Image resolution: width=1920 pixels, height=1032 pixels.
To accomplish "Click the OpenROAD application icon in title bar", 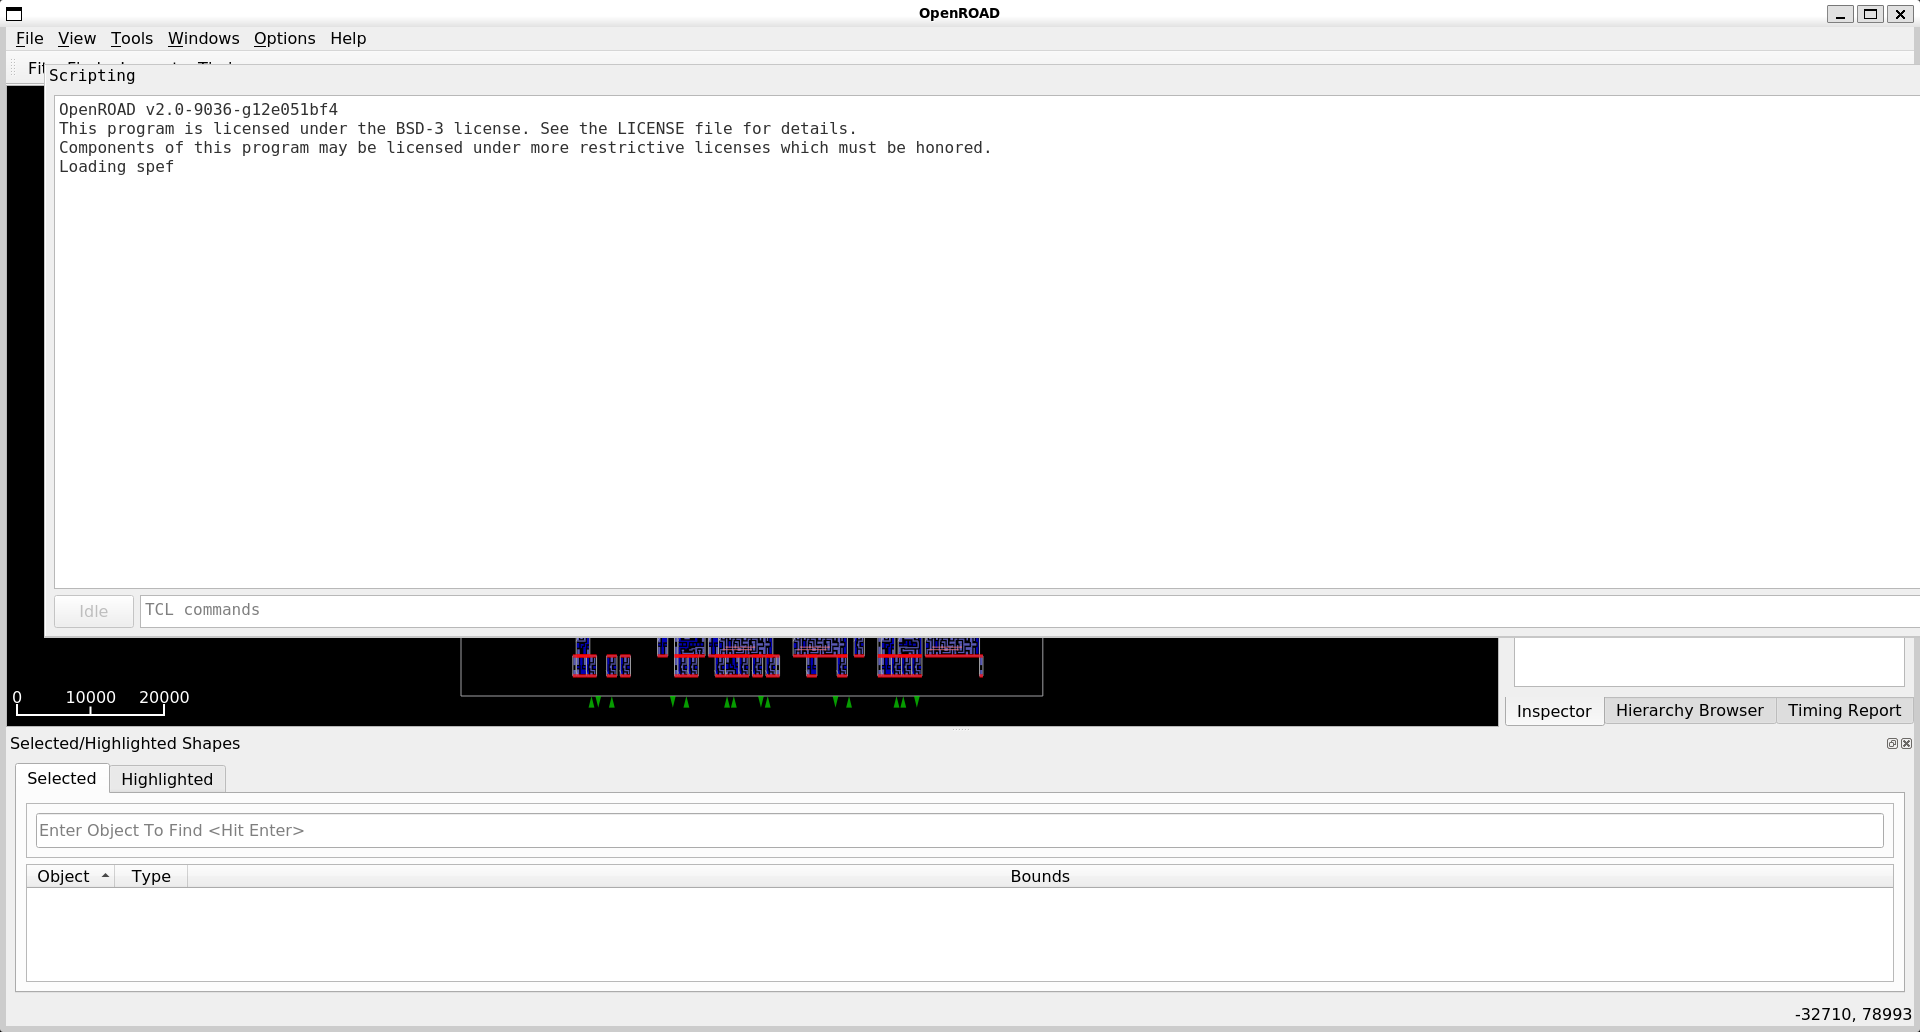I will pos(13,13).
